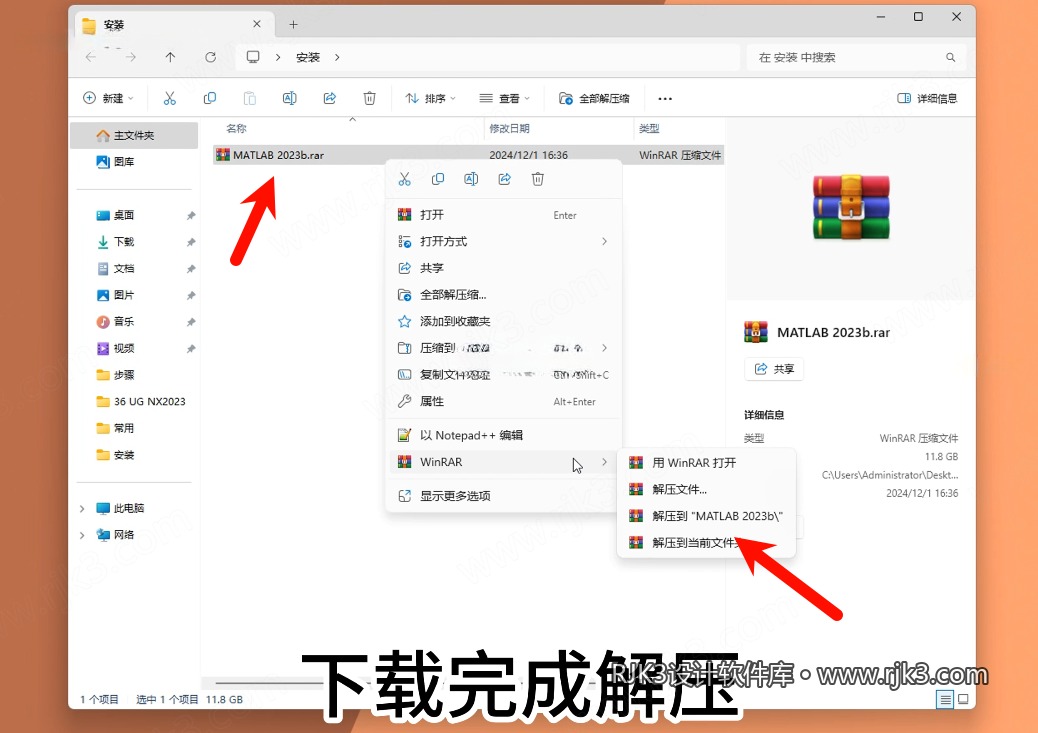Screen dimensions: 1038x733
Task: Choose 以 Notepad++ 编辑
Action: click(503, 435)
